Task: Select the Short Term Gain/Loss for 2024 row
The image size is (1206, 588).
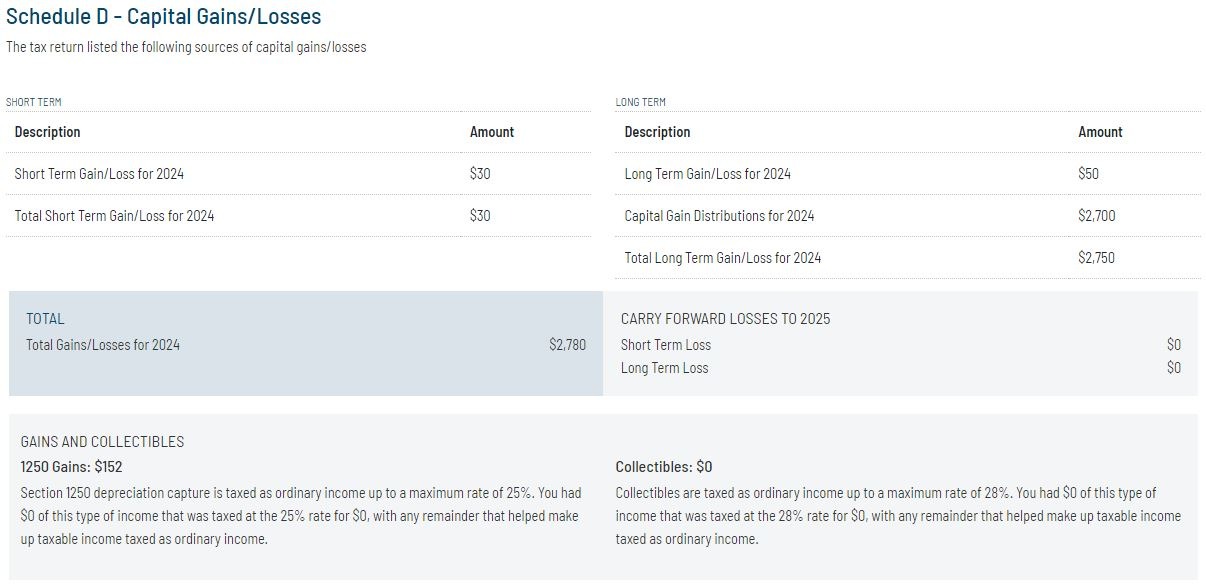Action: [99, 174]
